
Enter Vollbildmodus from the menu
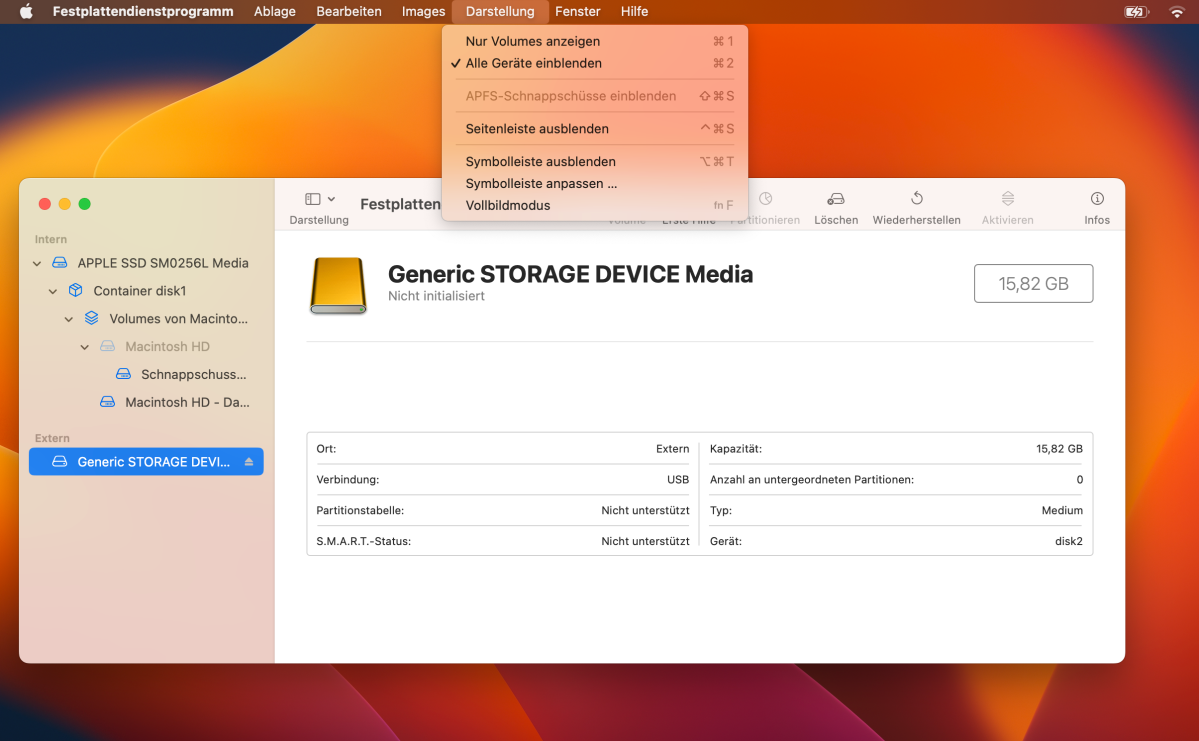[595, 205]
